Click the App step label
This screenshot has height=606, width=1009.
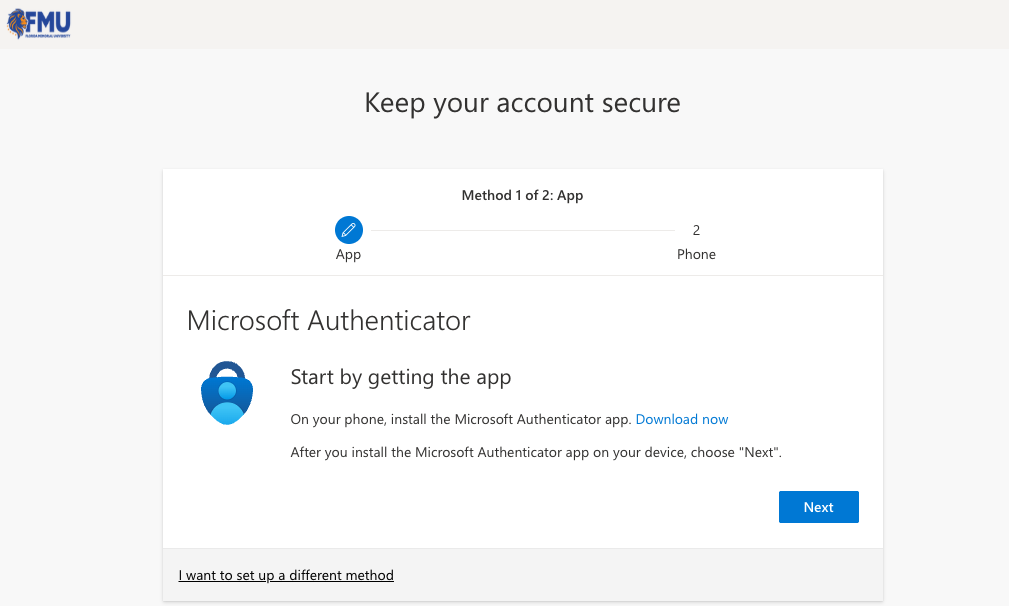tap(348, 254)
